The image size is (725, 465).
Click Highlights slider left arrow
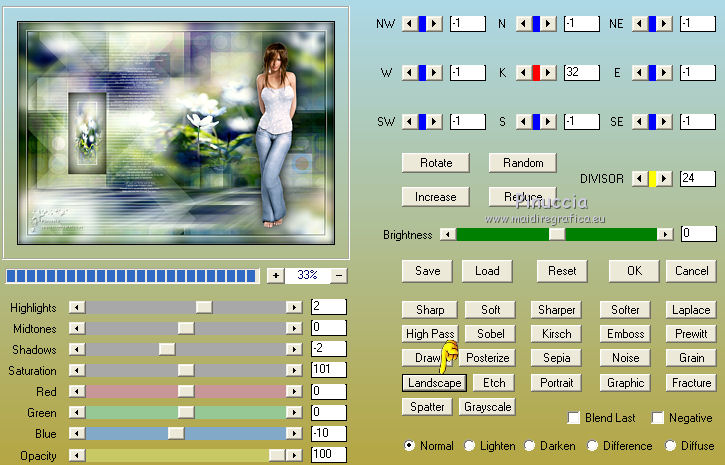pyautogui.click(x=77, y=307)
